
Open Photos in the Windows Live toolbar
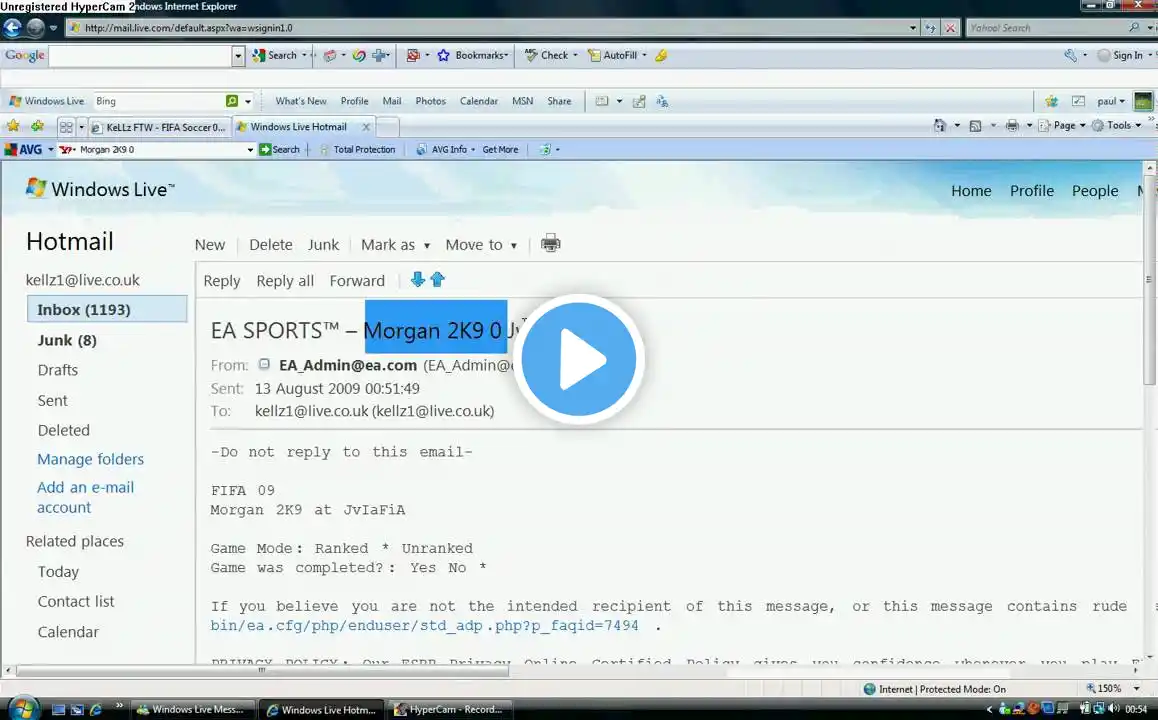pos(431,101)
